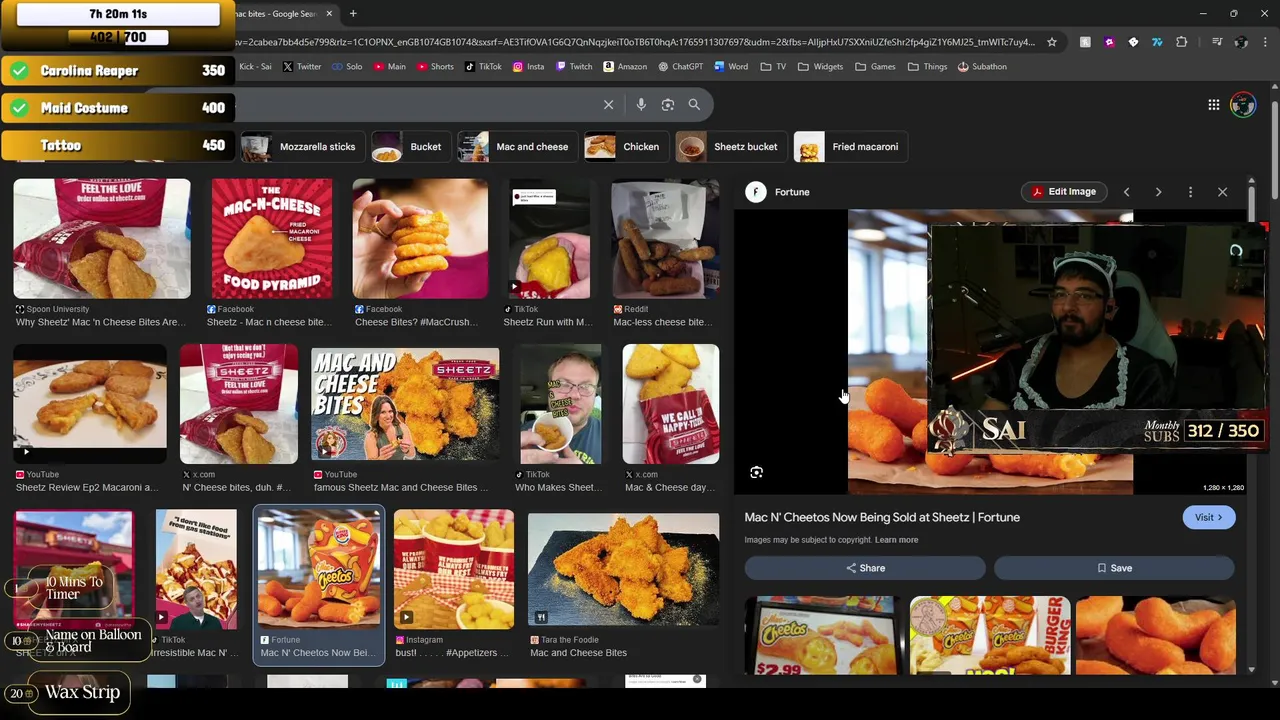Start voice search with the microphone icon
The height and width of the screenshot is (720, 1280).
click(x=641, y=104)
